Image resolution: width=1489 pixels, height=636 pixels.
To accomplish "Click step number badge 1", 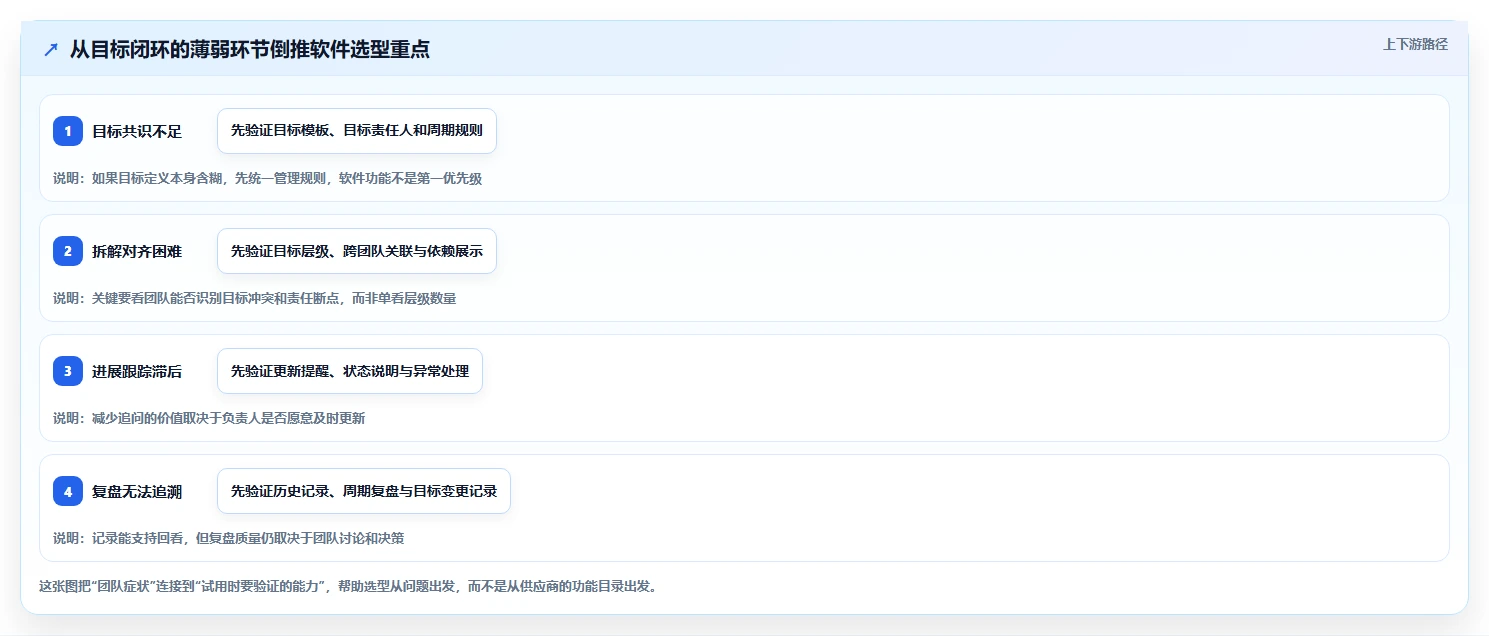I will point(68,131).
